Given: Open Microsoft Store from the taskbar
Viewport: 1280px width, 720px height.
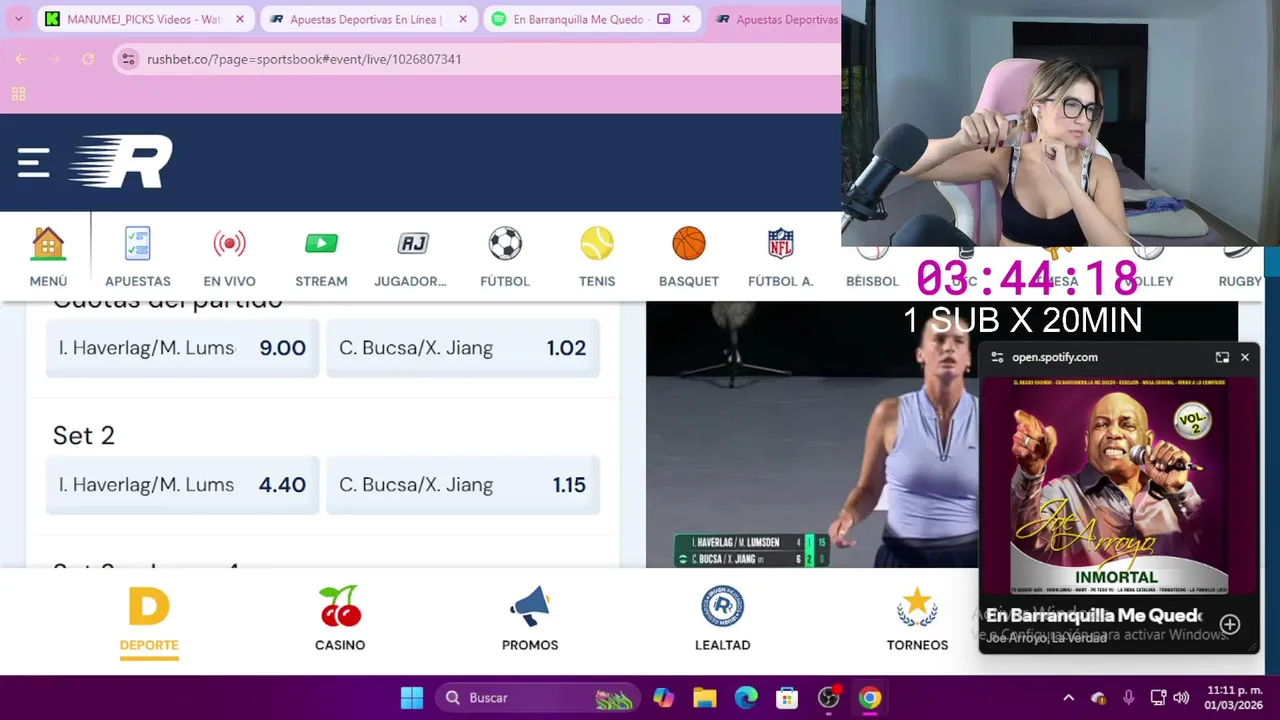Looking at the screenshot, I should click(x=787, y=697).
